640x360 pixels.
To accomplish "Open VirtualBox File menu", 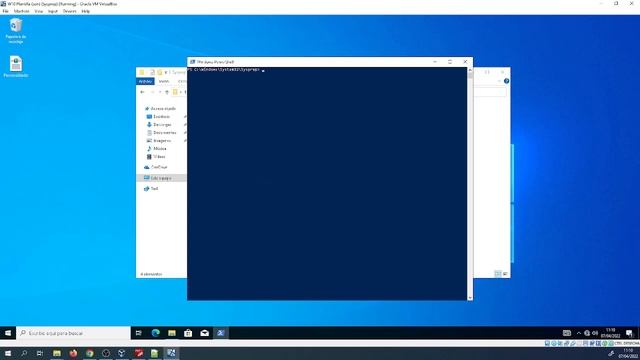I will click(5, 11).
